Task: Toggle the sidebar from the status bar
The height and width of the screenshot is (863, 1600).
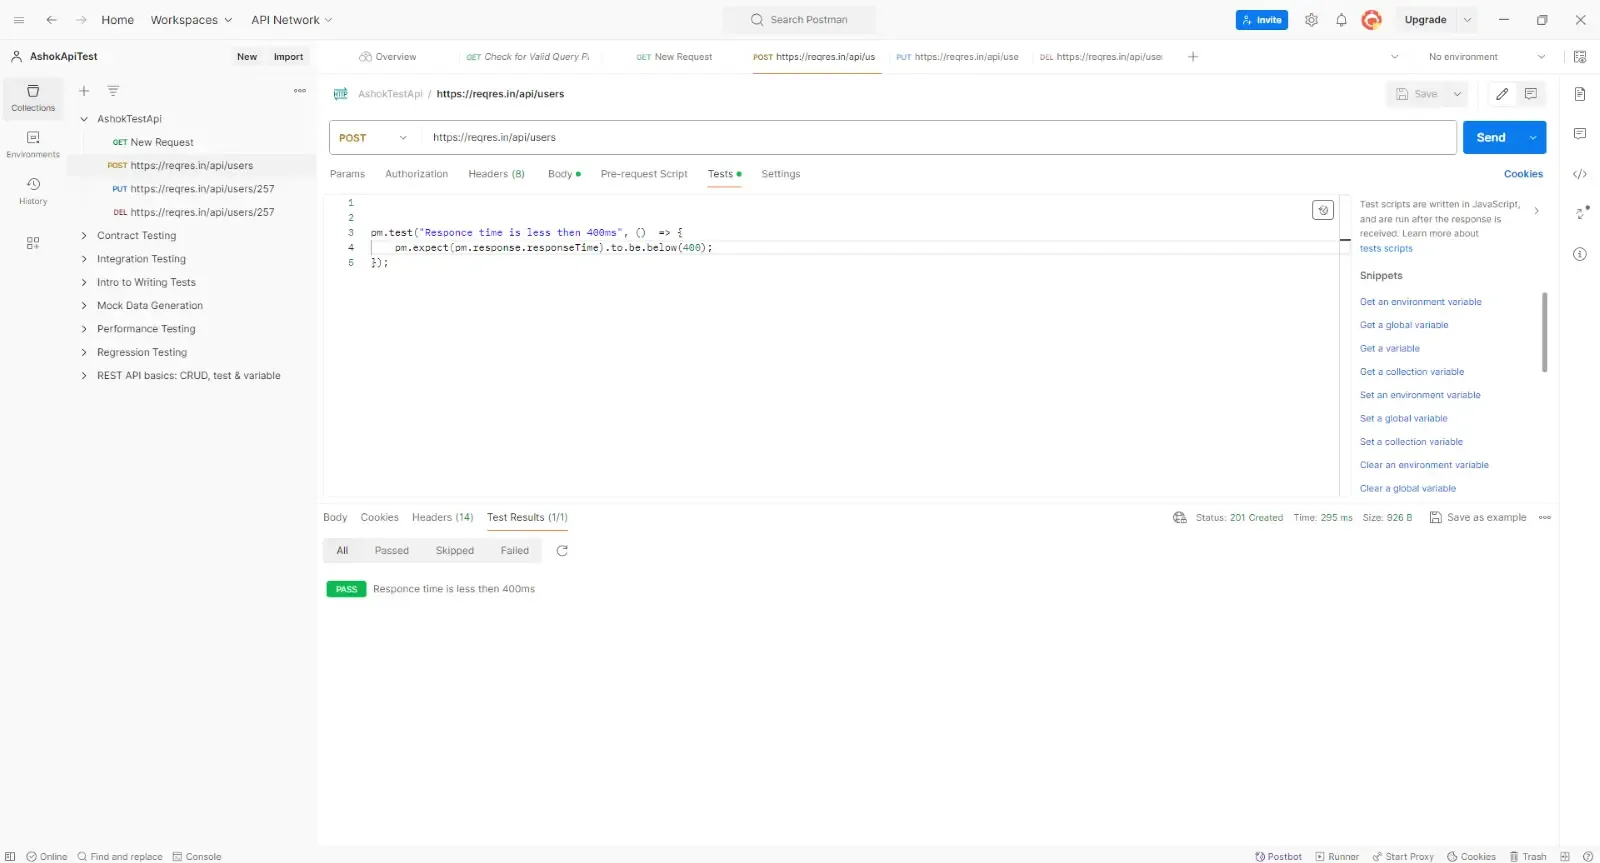Action: pyautogui.click(x=10, y=857)
